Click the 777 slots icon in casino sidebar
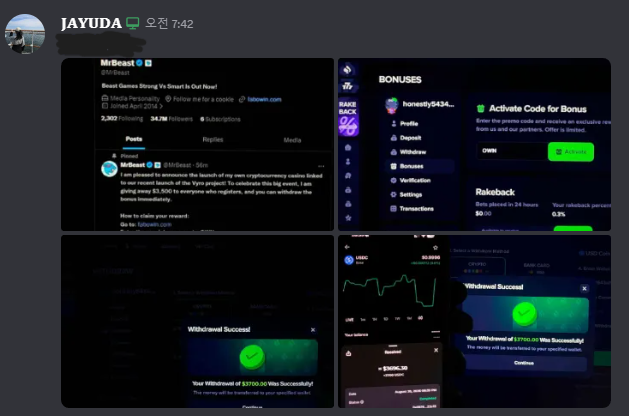The height and width of the screenshot is (416, 629). coord(347,86)
